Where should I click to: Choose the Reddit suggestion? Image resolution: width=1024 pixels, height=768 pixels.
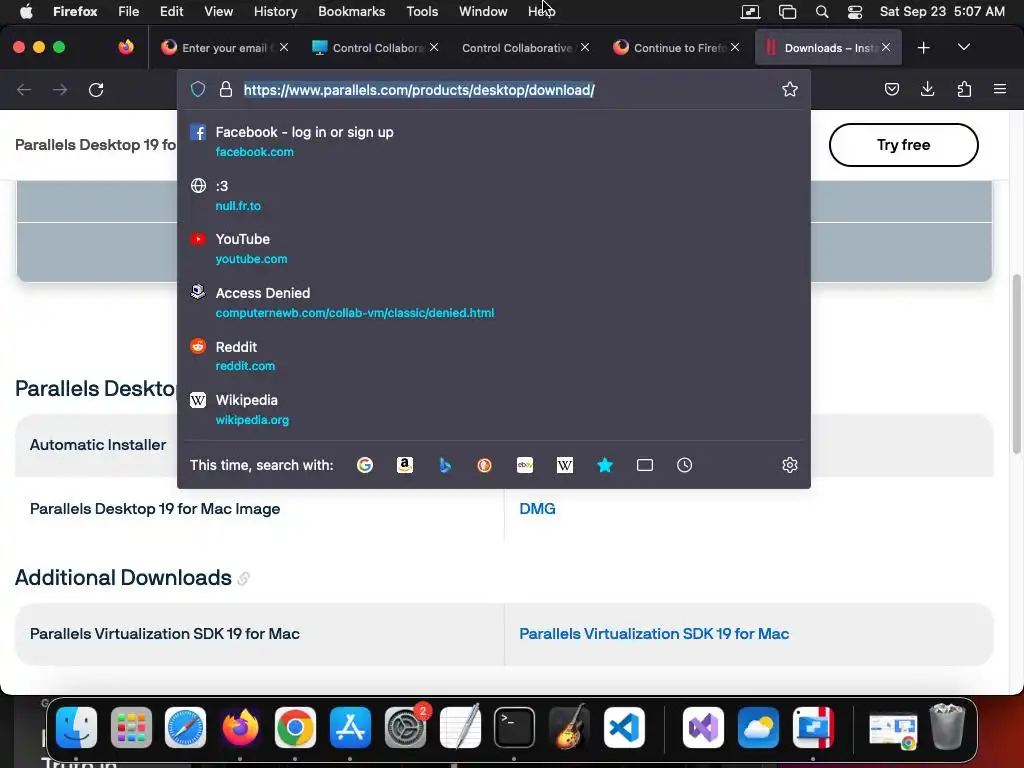click(494, 356)
